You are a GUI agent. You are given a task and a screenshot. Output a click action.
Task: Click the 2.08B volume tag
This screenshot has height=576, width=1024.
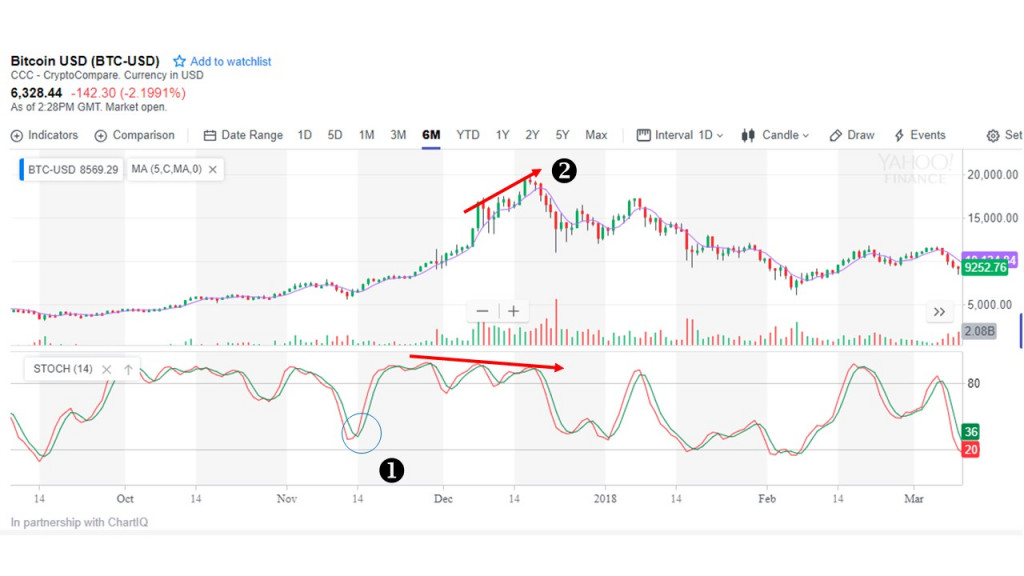979,331
